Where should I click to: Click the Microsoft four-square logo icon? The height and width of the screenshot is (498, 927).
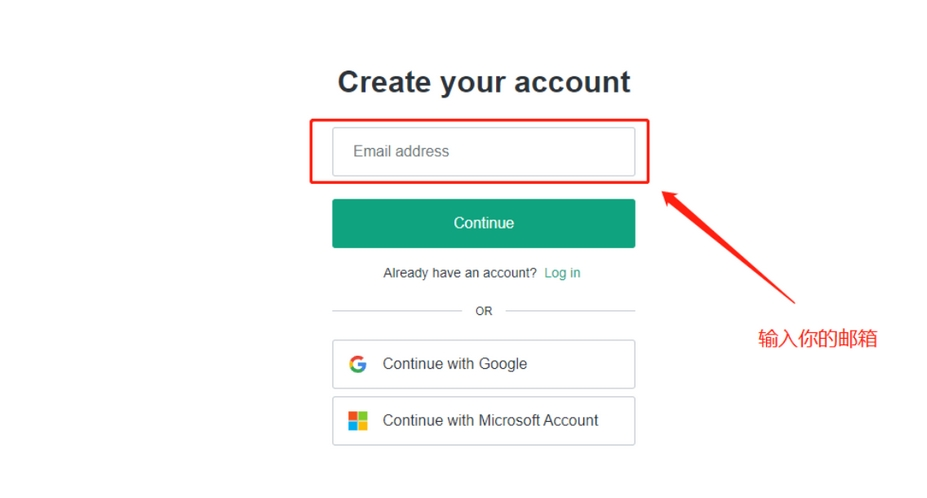pyautogui.click(x=357, y=421)
